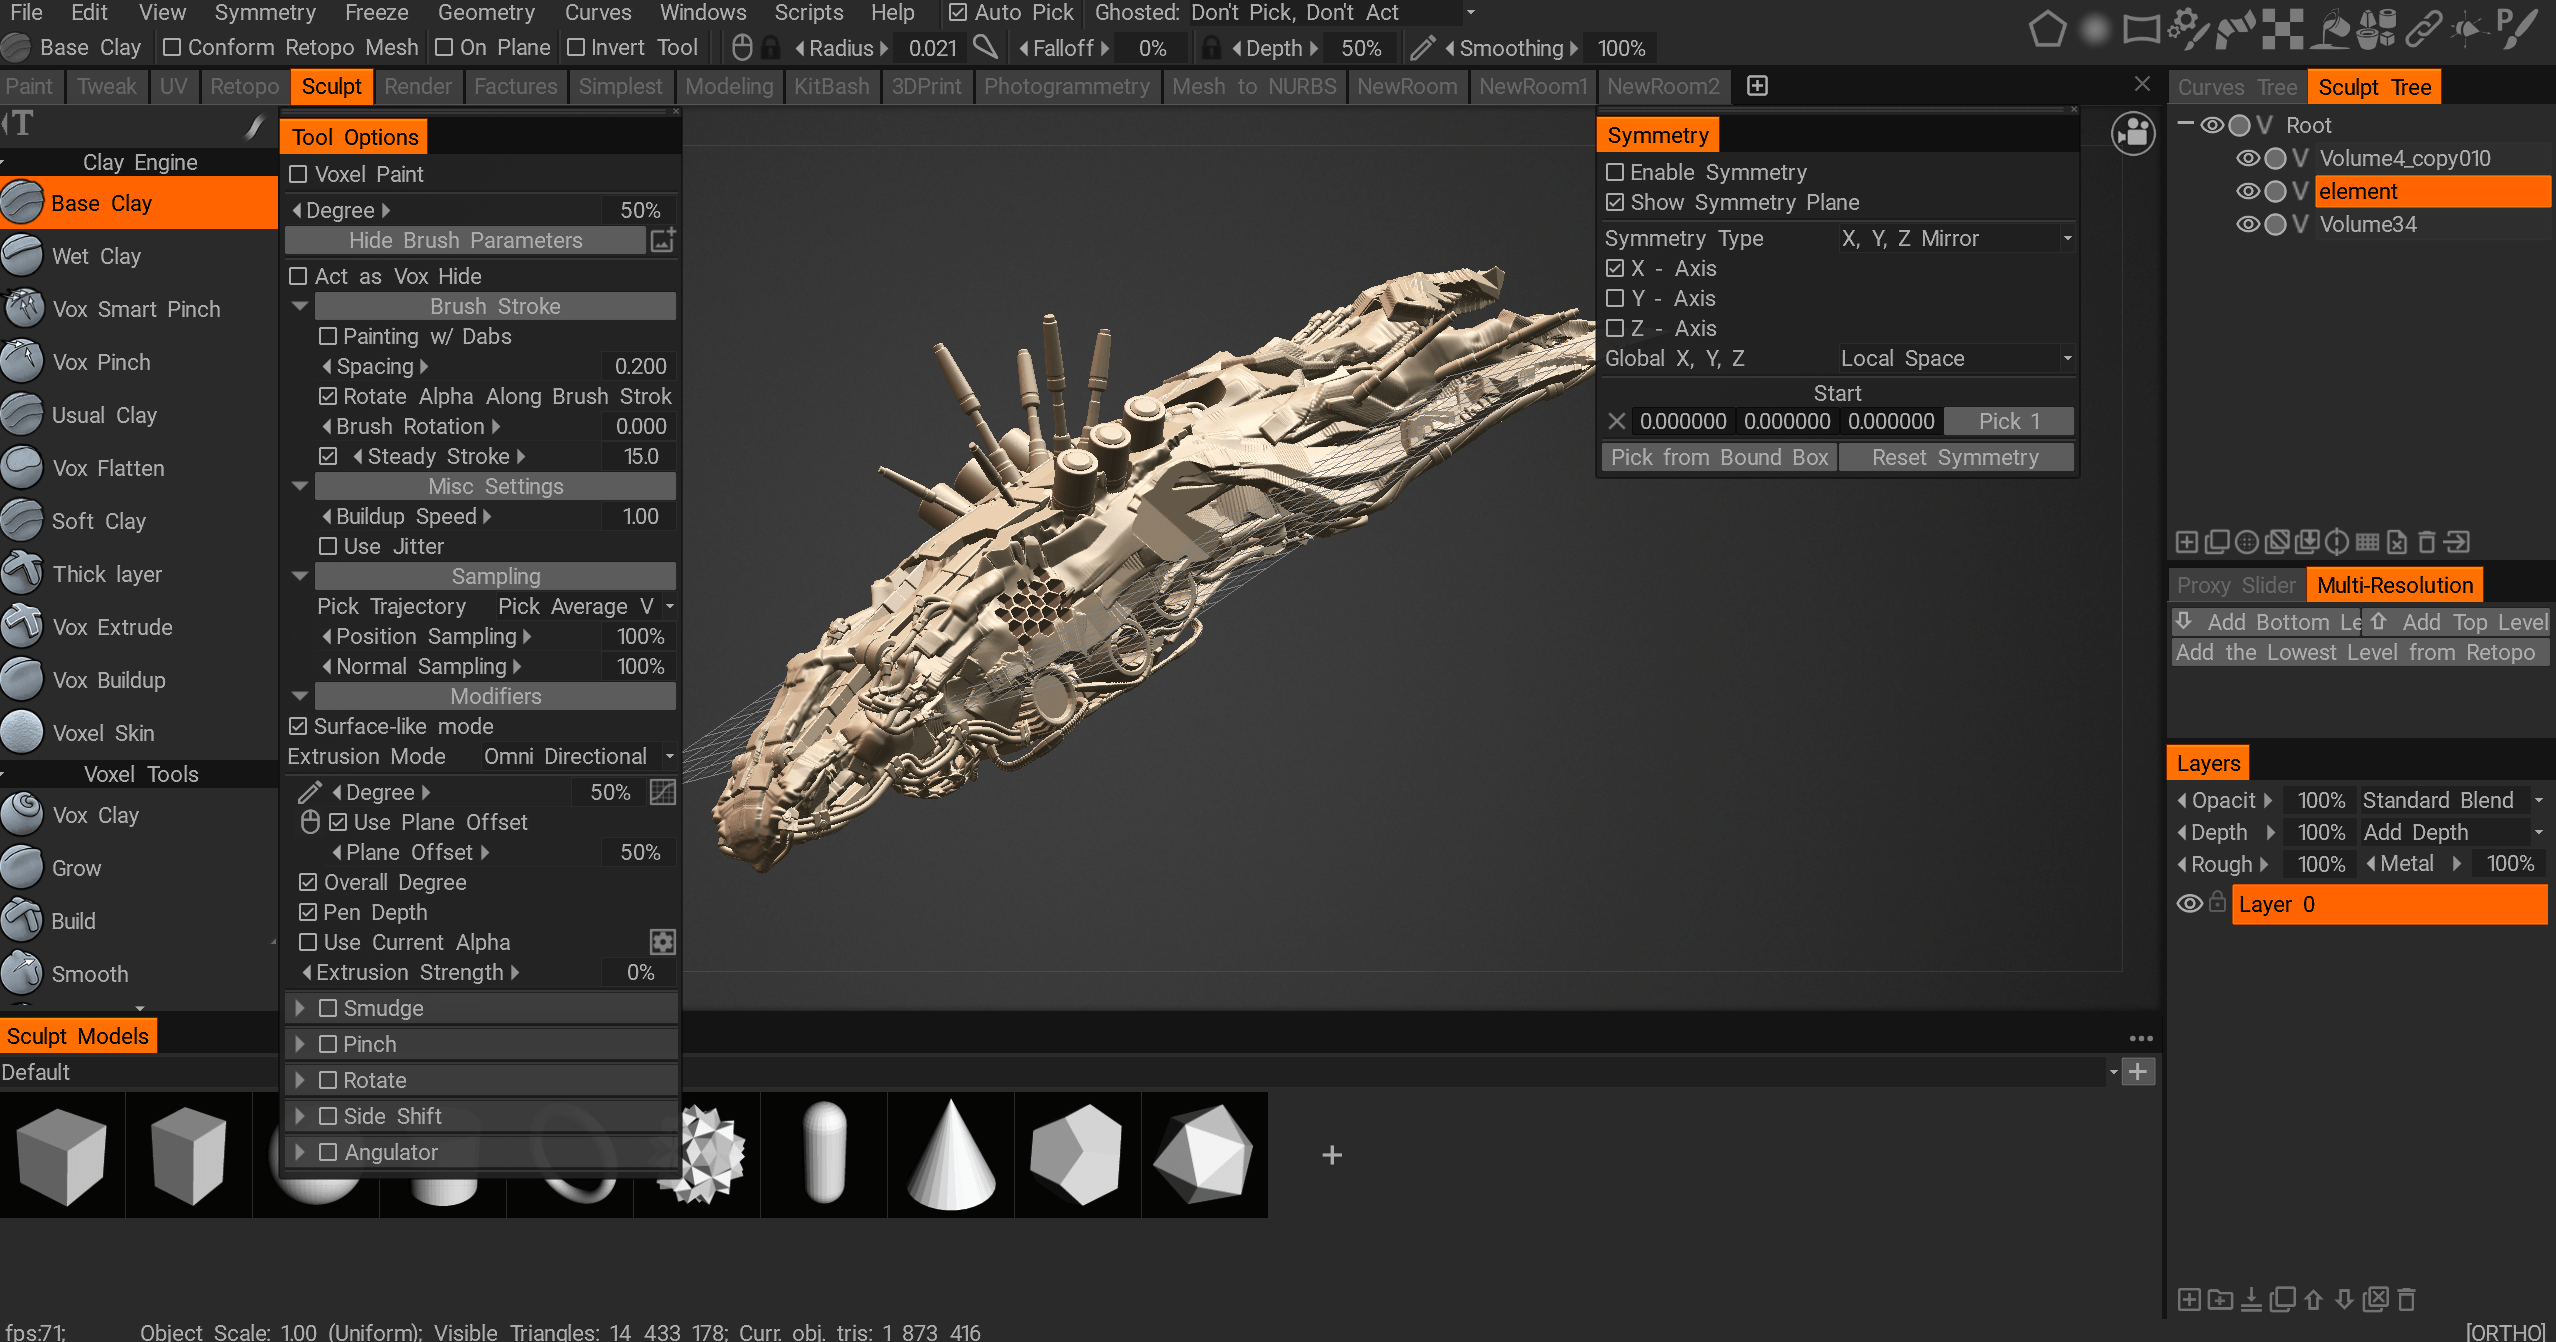This screenshot has width=2556, height=1342.
Task: Switch to the Render room tab
Action: pyautogui.click(x=417, y=86)
